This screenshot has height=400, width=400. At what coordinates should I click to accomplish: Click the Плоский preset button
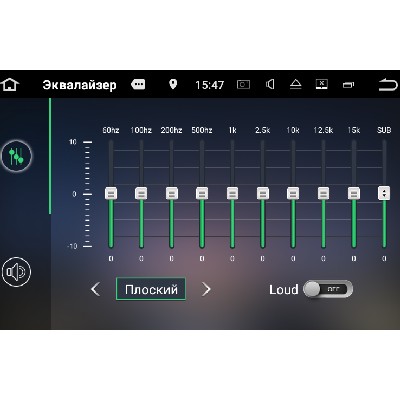(151, 289)
